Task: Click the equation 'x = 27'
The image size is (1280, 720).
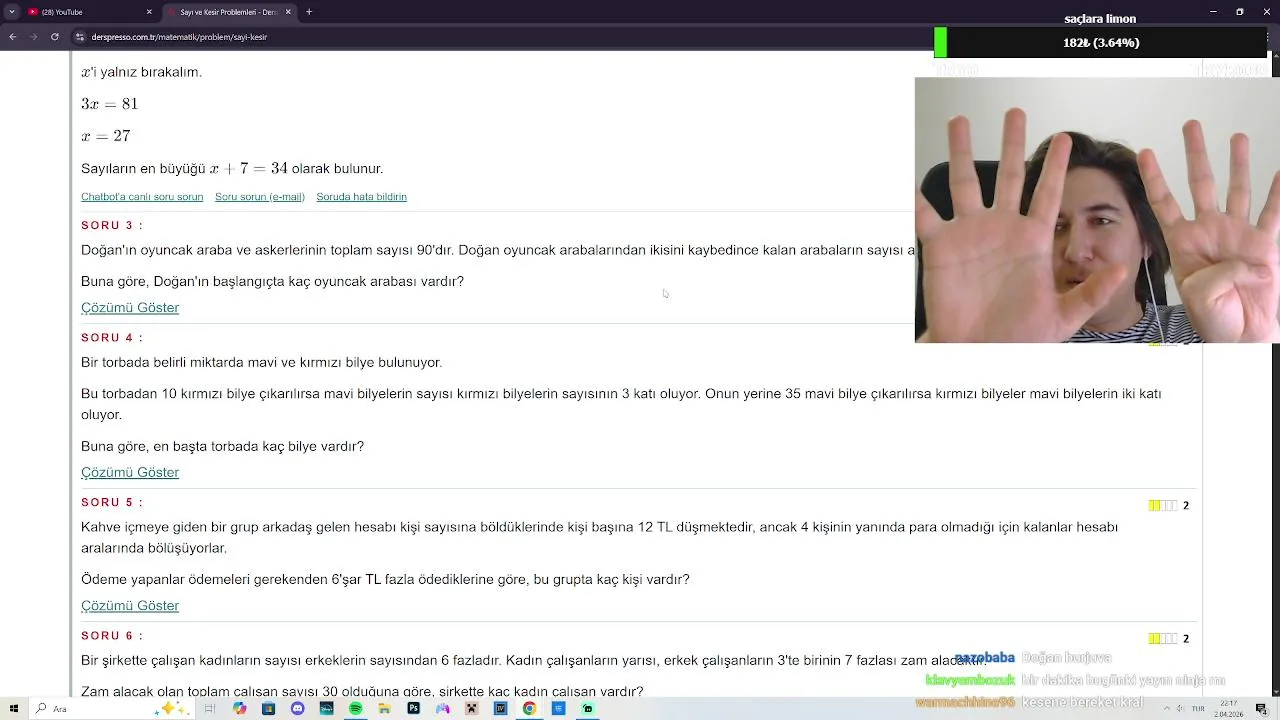Action: (106, 136)
